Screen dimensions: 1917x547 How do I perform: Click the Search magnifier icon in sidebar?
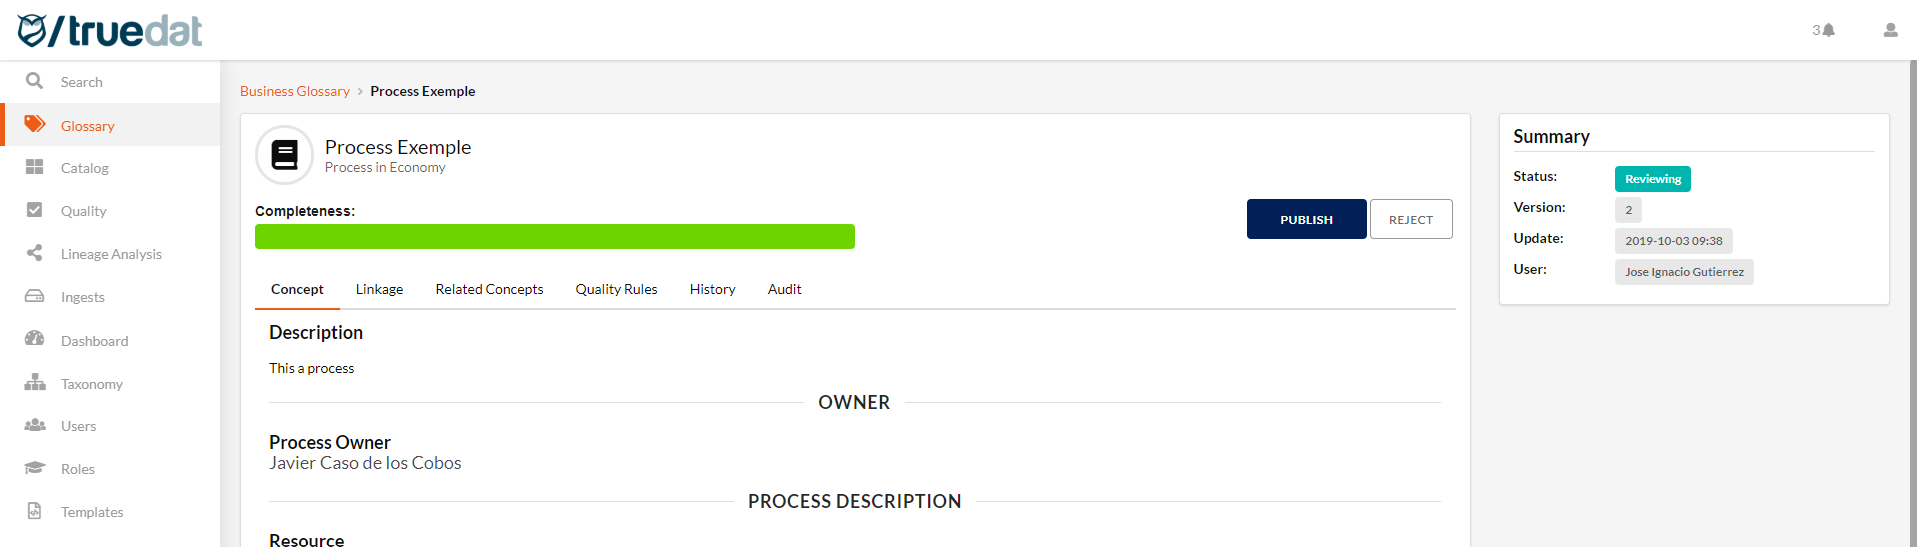pos(34,81)
